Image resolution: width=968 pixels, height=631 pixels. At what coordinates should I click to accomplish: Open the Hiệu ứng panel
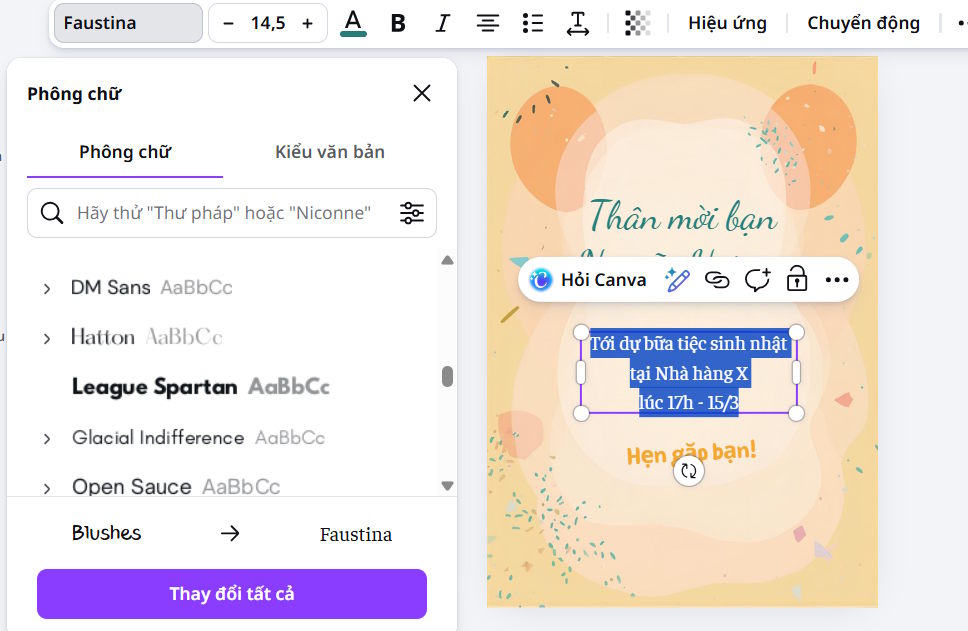(727, 22)
